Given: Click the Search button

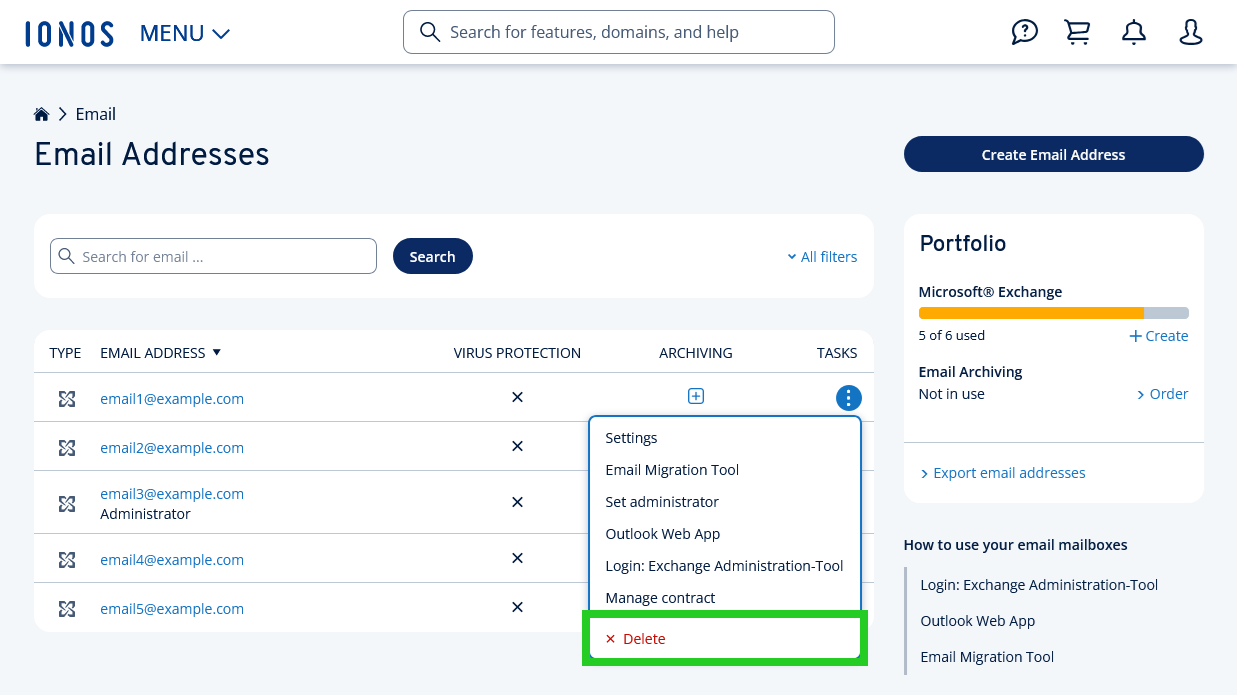Looking at the screenshot, I should click(x=432, y=257).
